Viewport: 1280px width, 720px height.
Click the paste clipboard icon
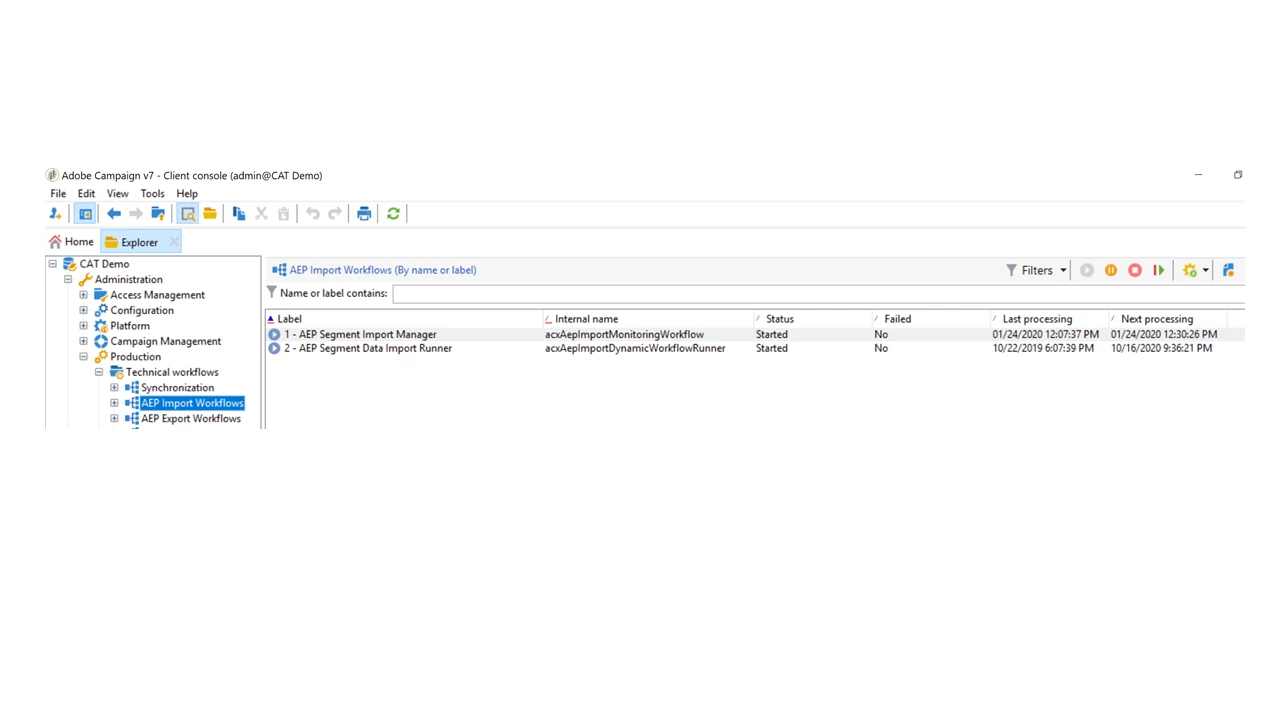pos(283,214)
